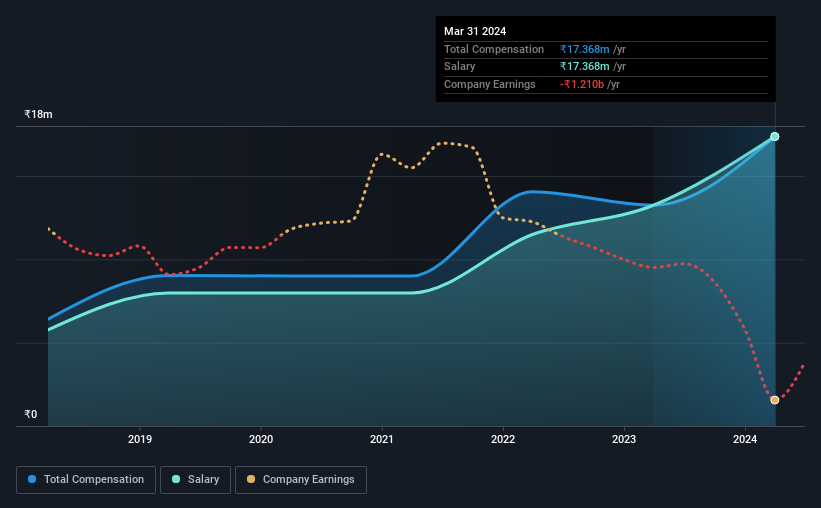Image resolution: width=821 pixels, height=508 pixels.
Task: Click the 2023 x-axis label
Action: point(624,439)
